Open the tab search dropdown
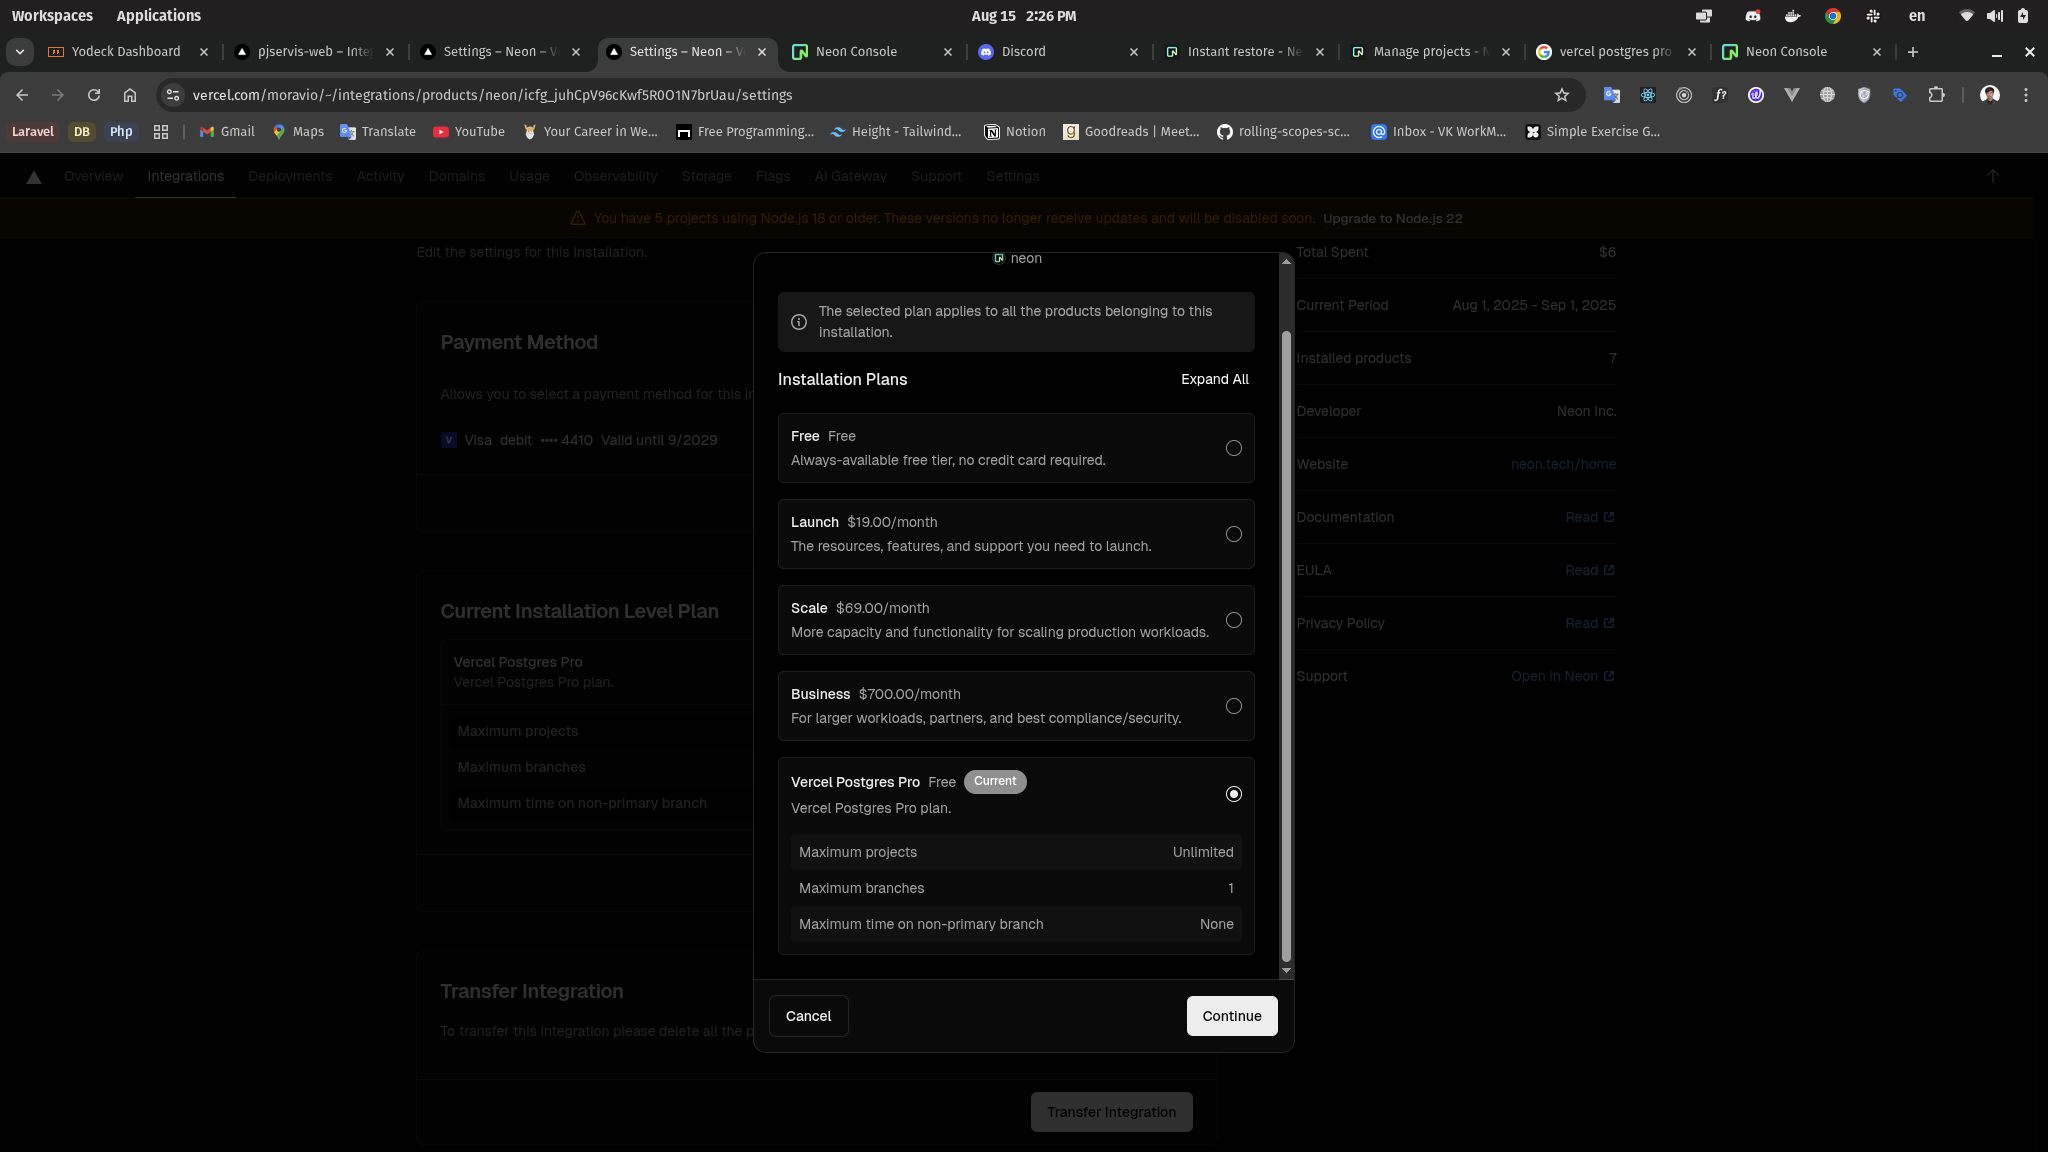 pos(20,52)
